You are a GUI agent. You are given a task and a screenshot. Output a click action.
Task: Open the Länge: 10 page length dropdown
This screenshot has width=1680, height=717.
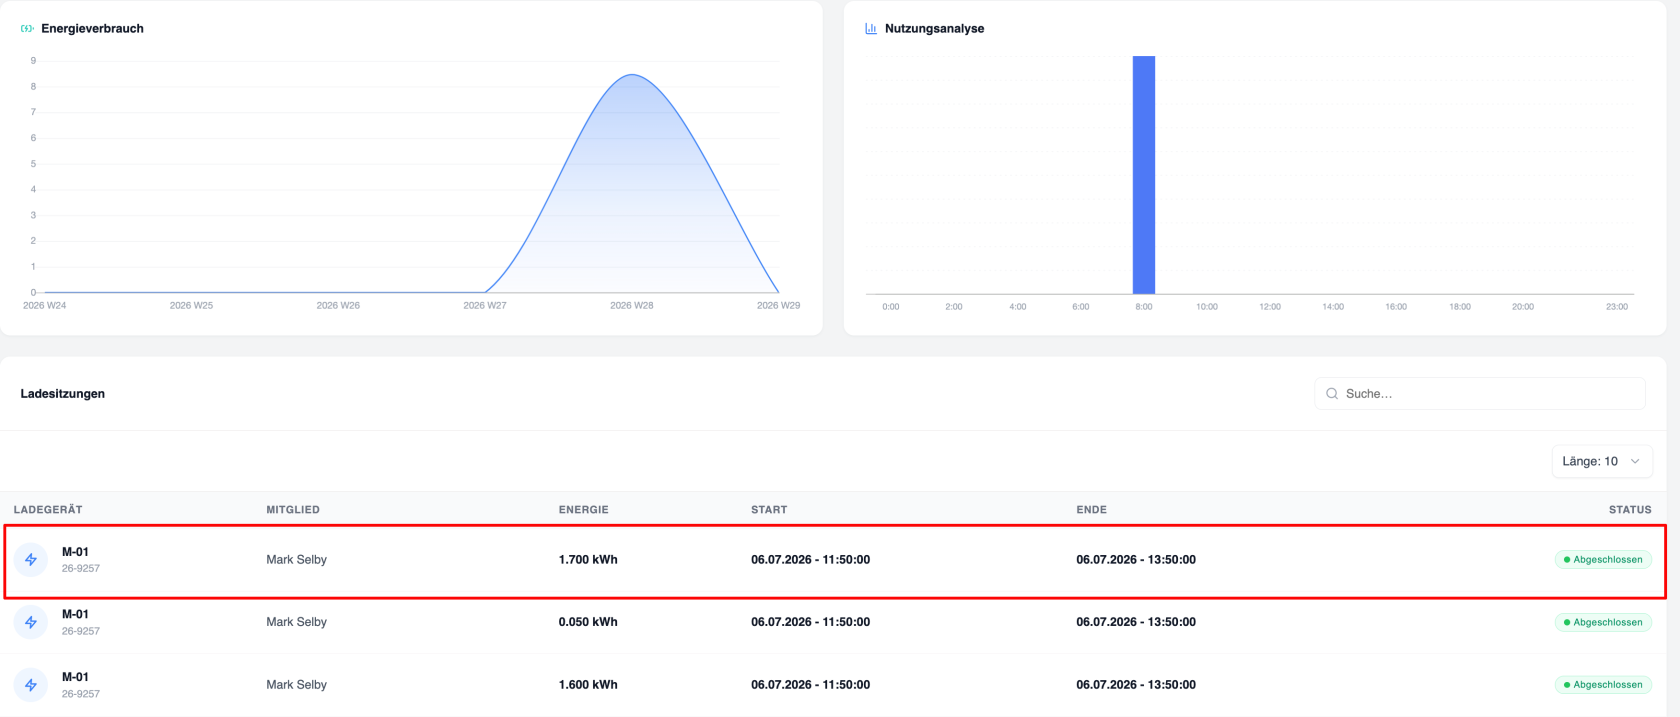point(1602,461)
